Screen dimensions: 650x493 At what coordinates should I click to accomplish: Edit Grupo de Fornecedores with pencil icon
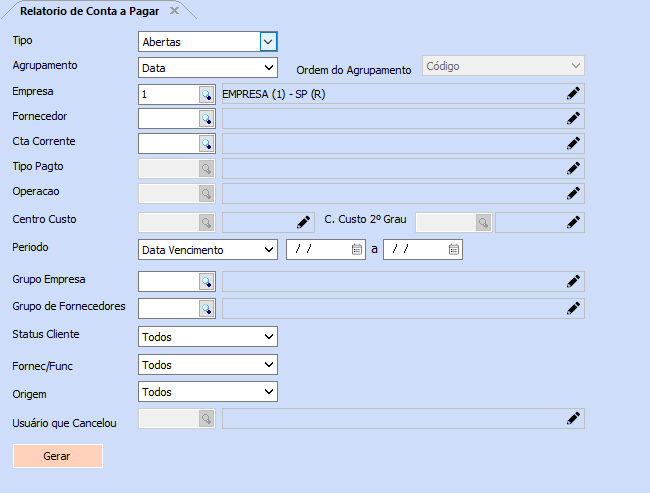coord(573,308)
